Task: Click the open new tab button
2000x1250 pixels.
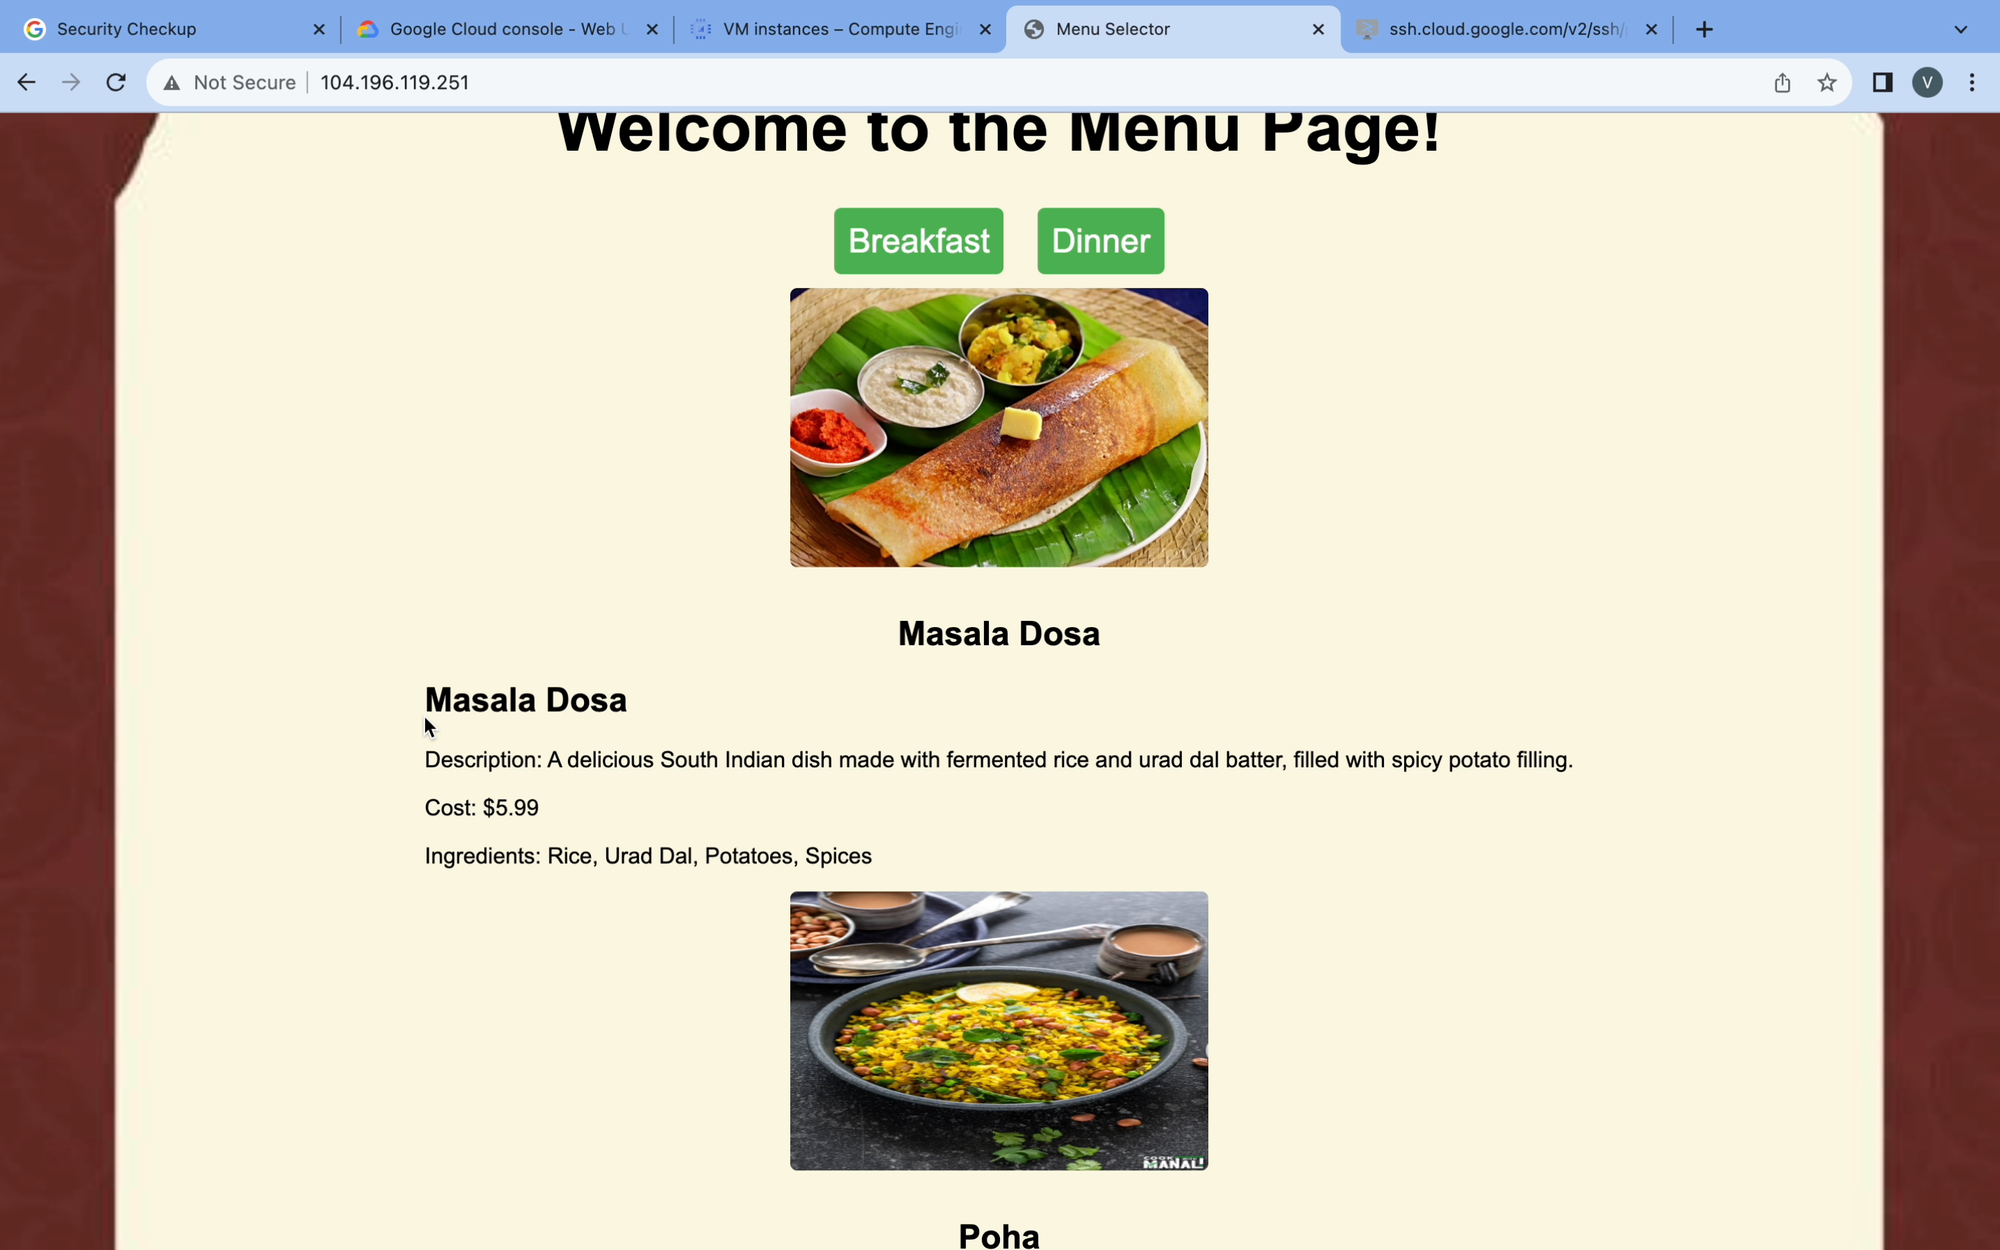Action: 1705,29
